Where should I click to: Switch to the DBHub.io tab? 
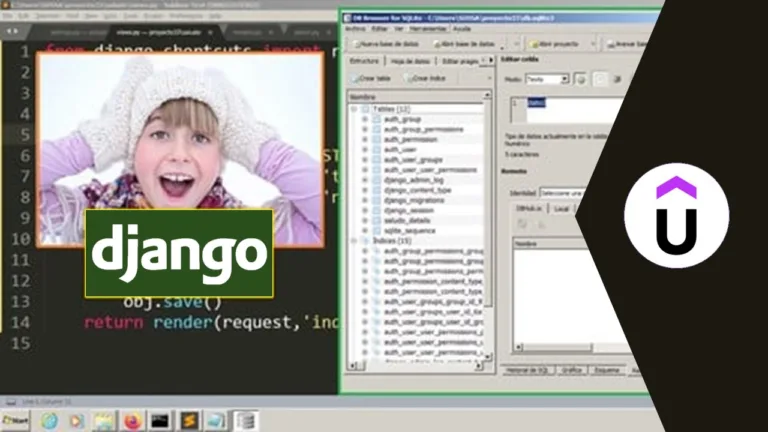tap(529, 209)
